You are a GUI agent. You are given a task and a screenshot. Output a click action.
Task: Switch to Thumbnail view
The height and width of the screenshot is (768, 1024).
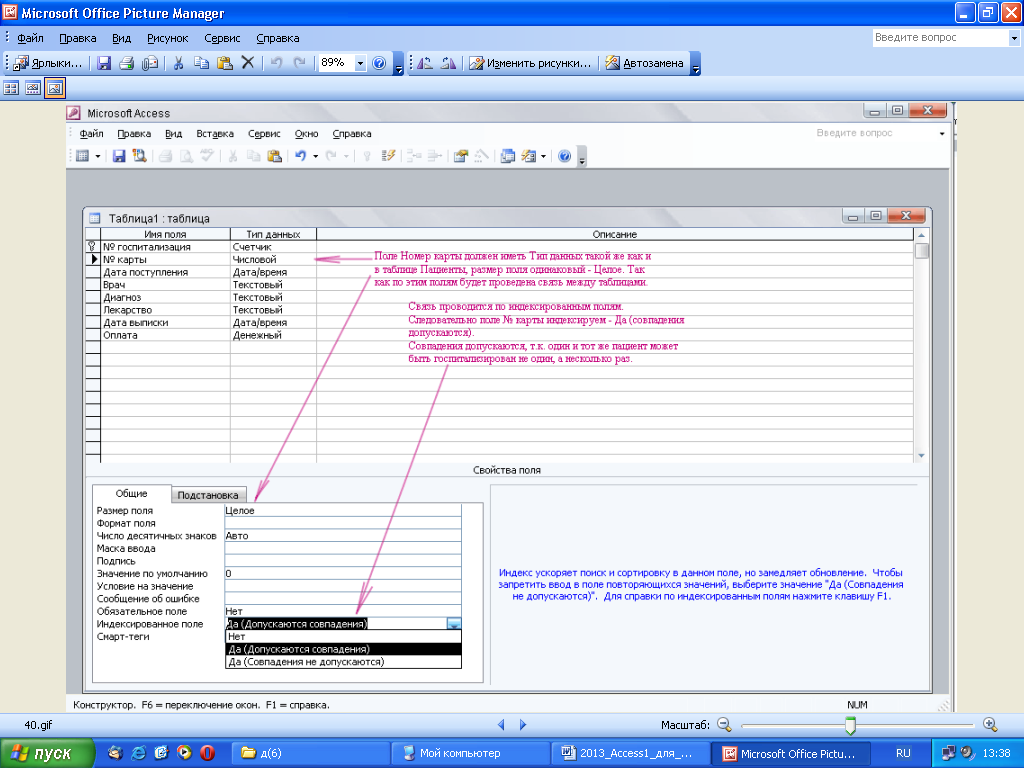pyautogui.click(x=11, y=88)
